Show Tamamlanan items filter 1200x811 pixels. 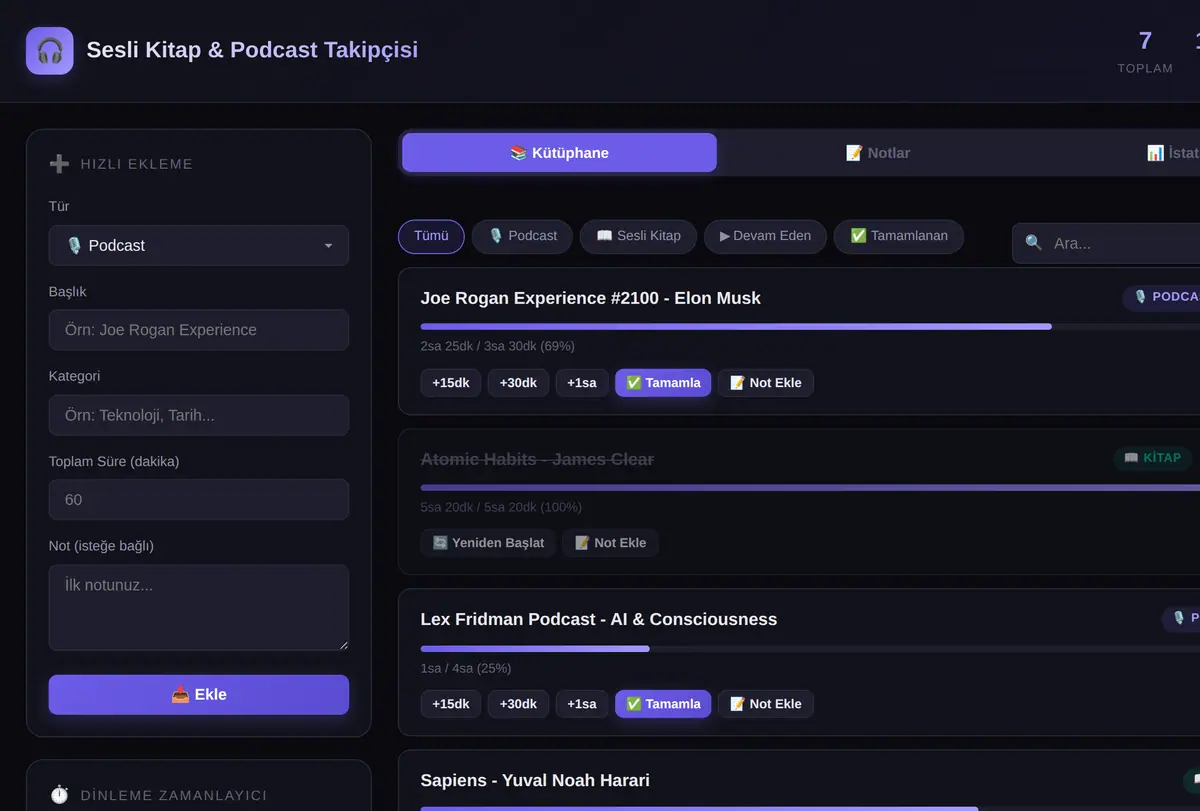tap(899, 236)
